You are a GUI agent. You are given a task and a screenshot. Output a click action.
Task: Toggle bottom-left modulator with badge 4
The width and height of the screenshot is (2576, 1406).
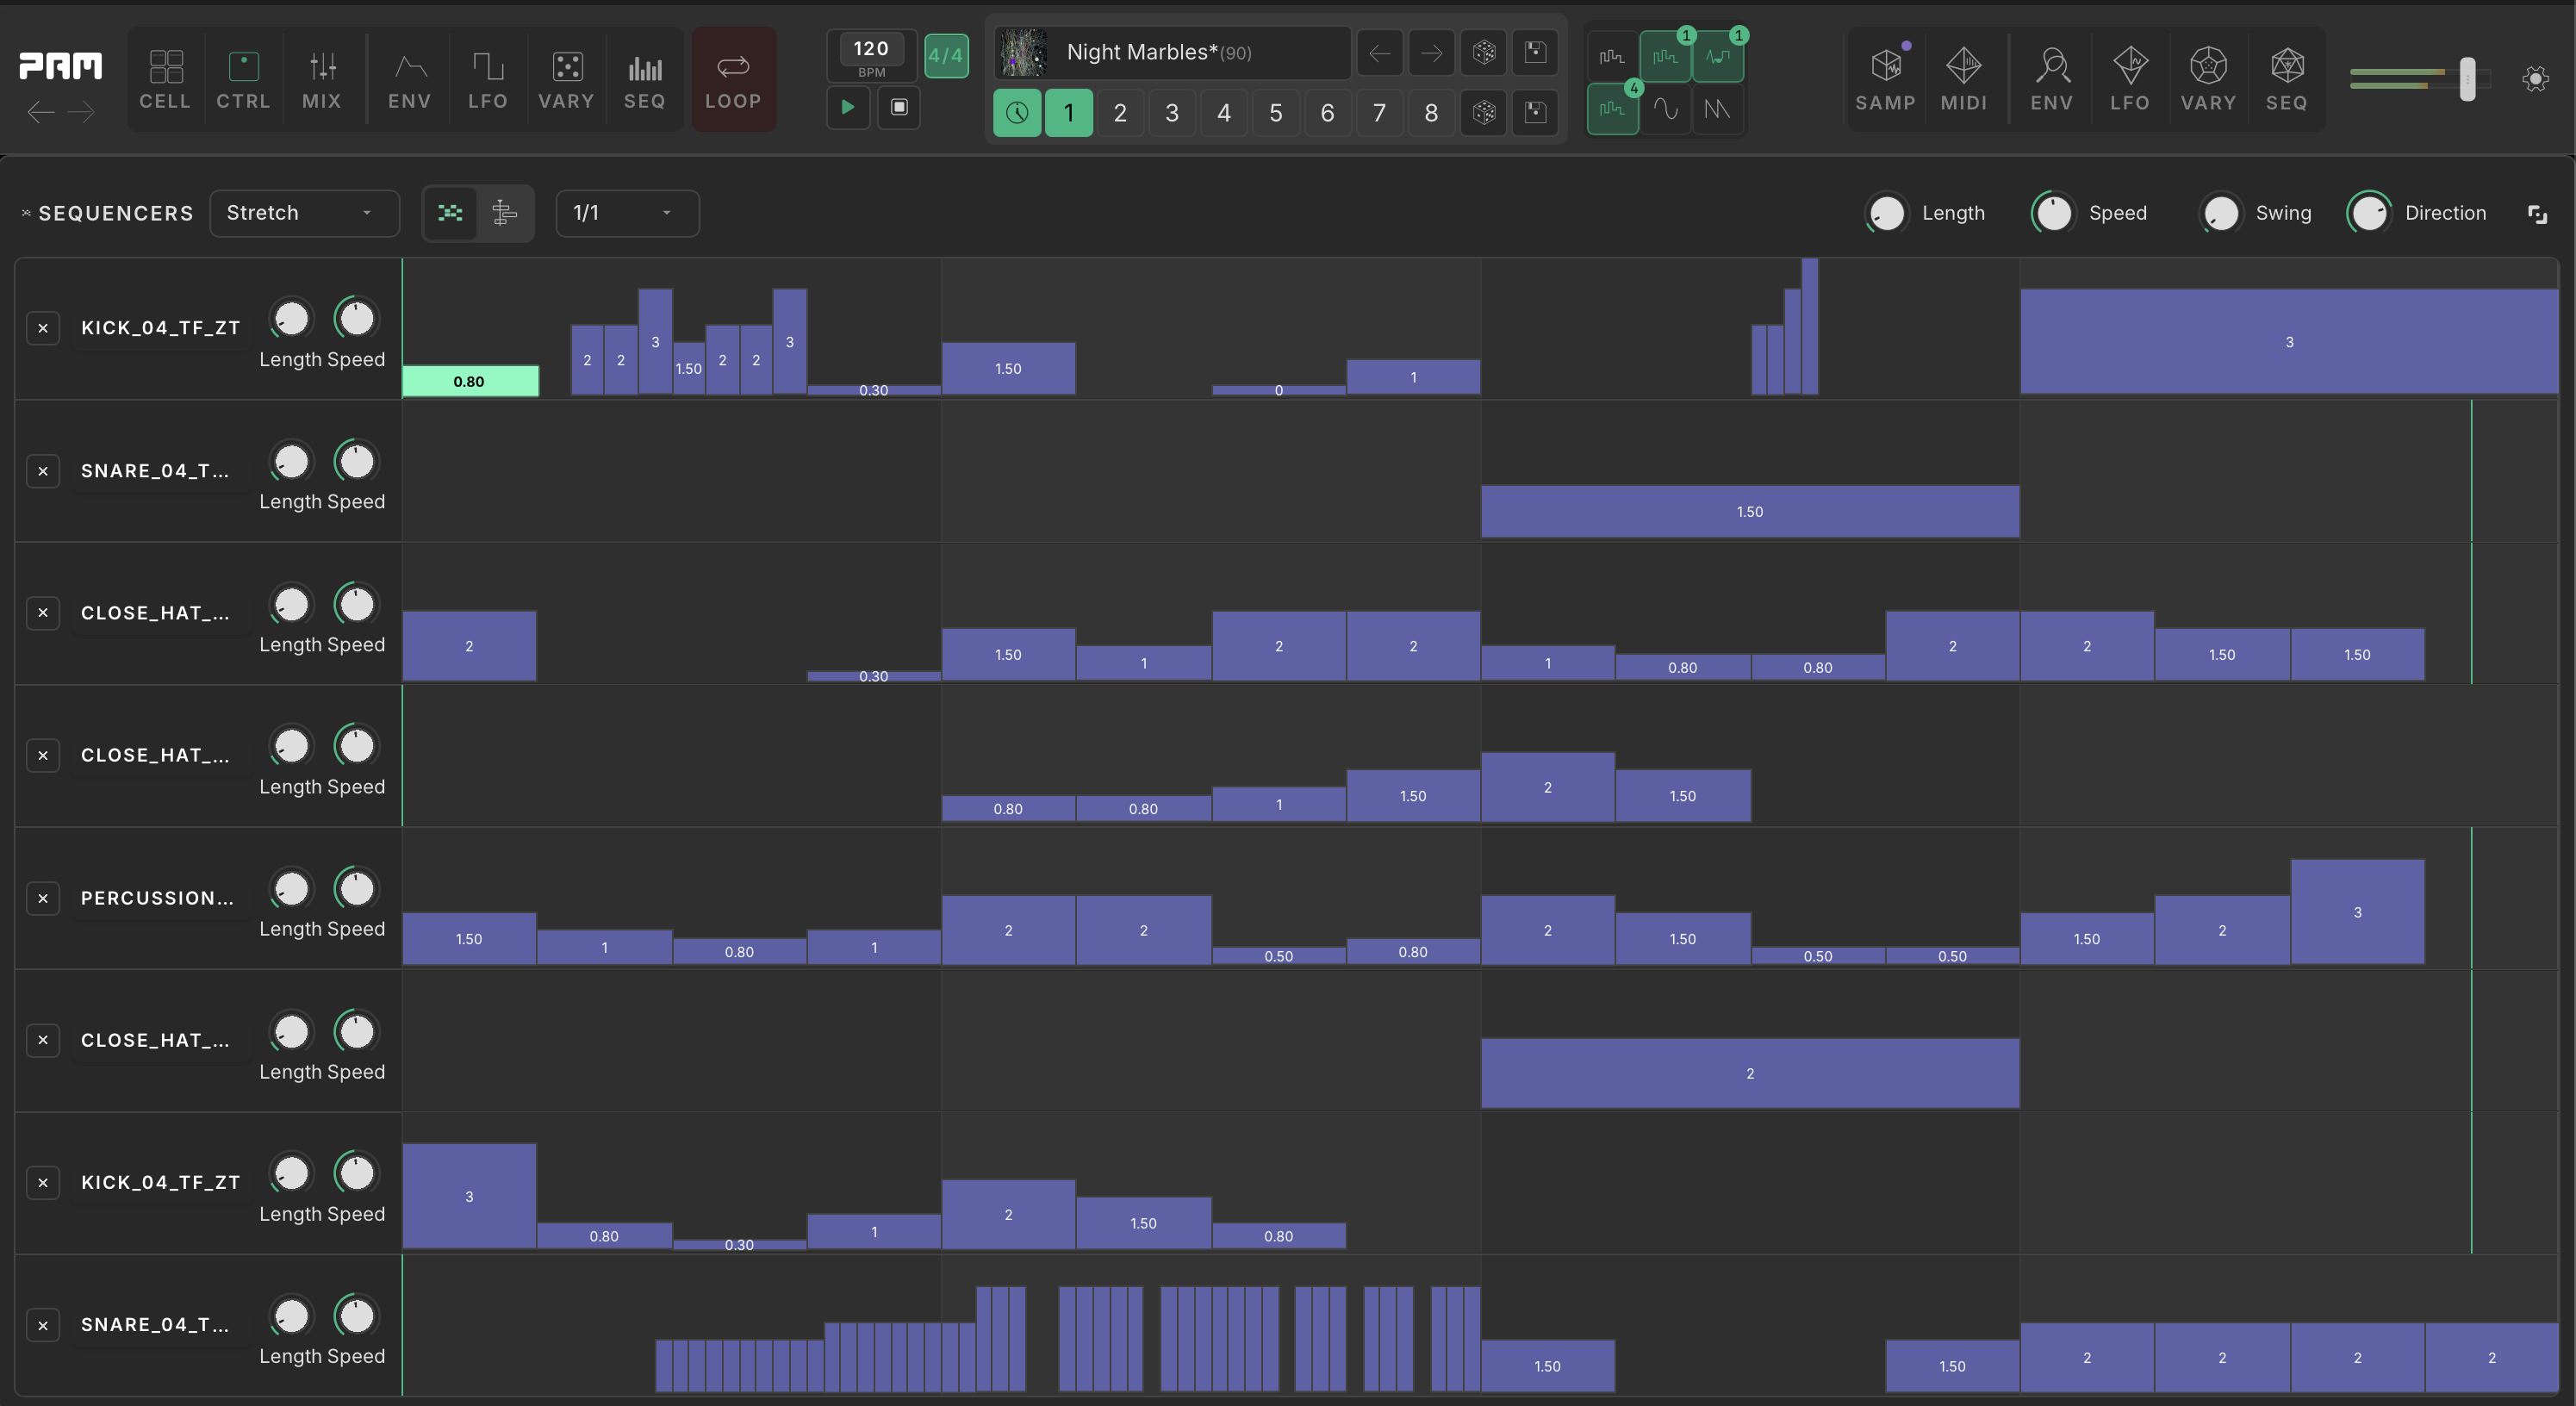pos(1612,109)
